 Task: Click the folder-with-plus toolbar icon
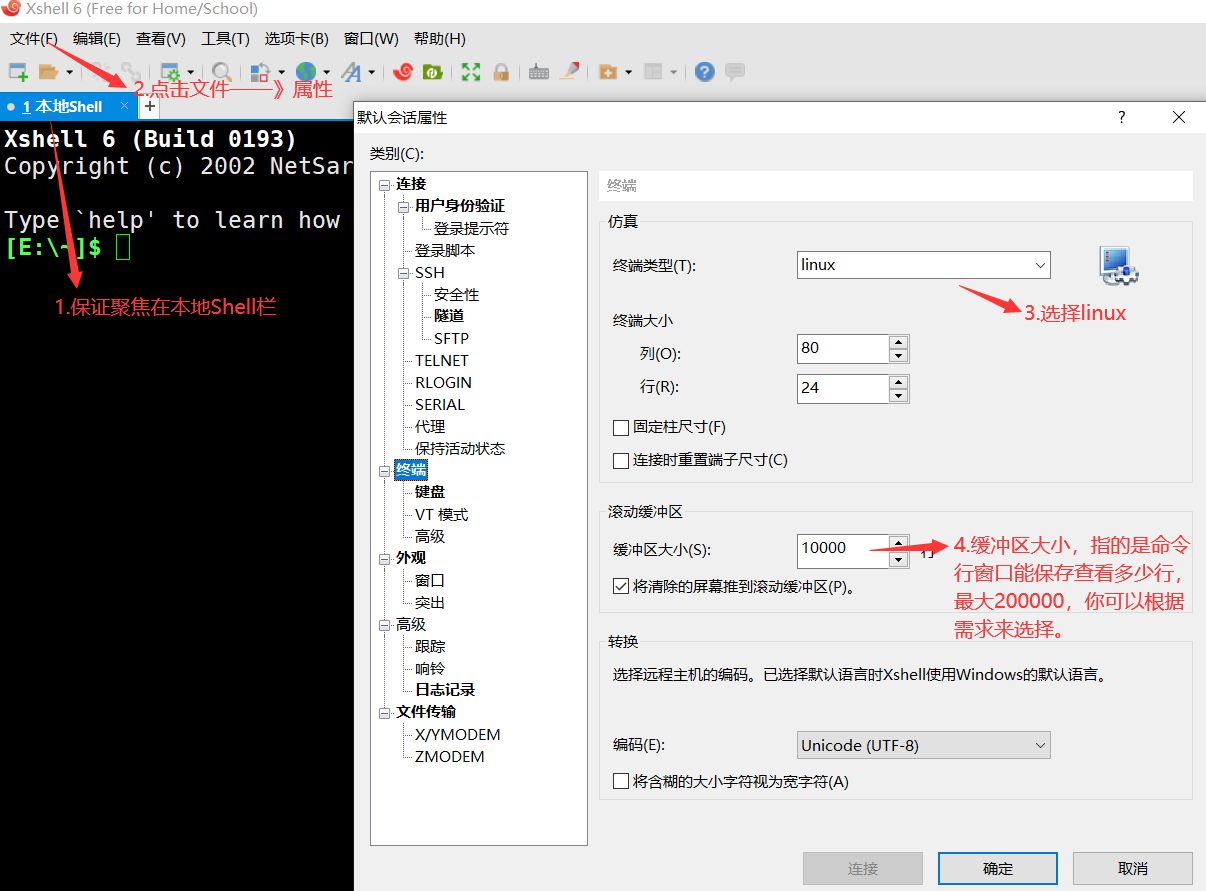click(x=607, y=72)
